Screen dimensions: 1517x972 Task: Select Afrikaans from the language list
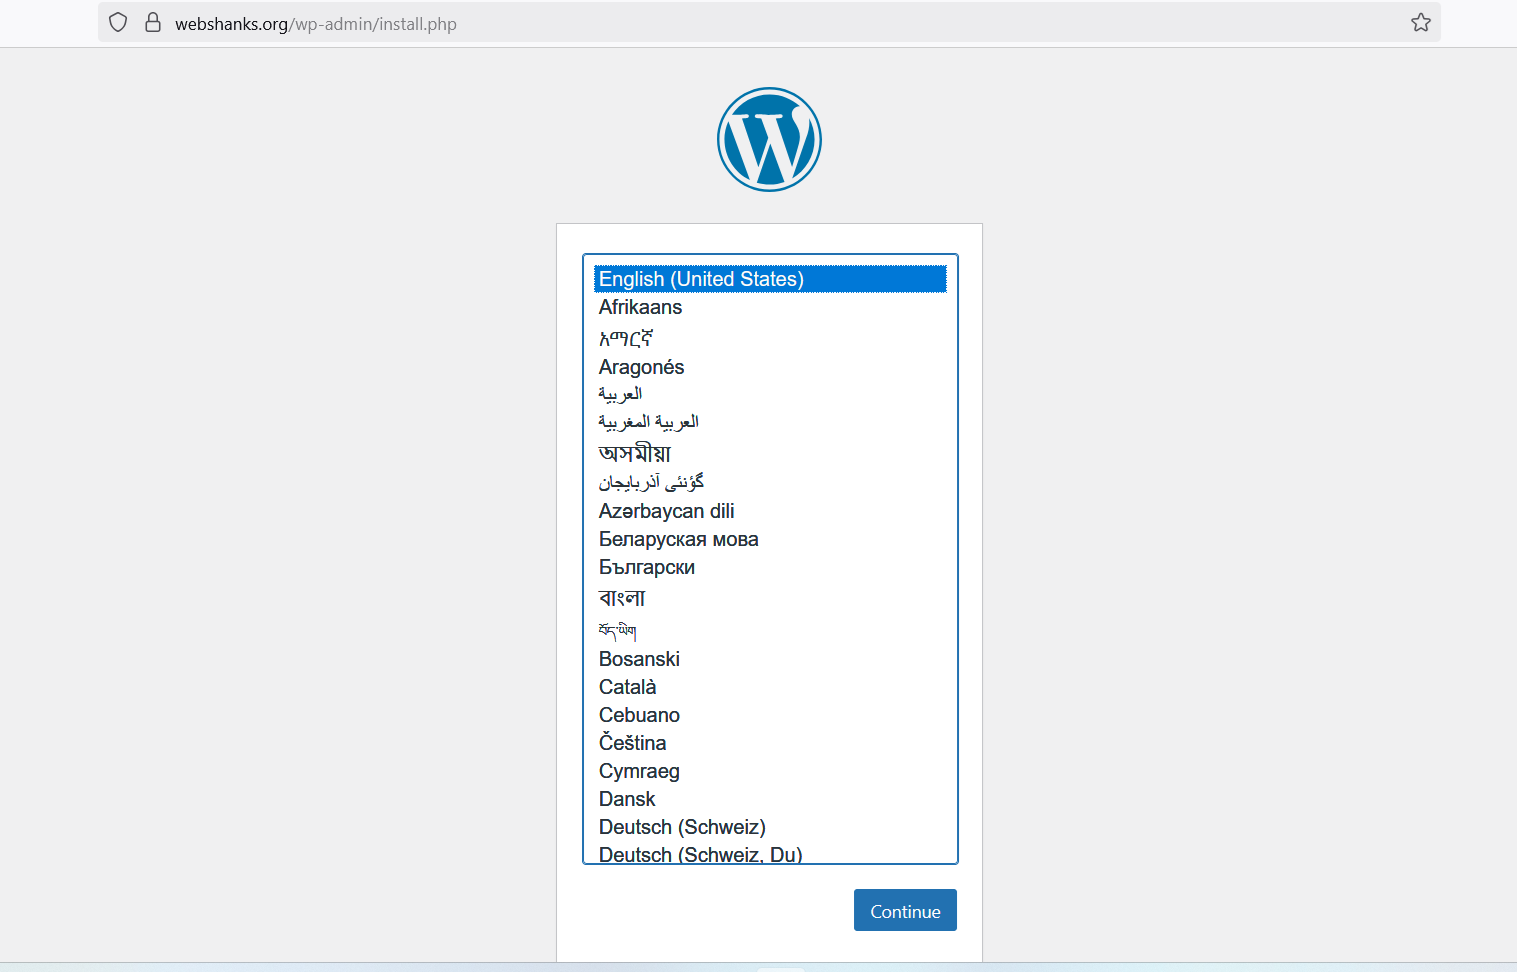point(770,307)
